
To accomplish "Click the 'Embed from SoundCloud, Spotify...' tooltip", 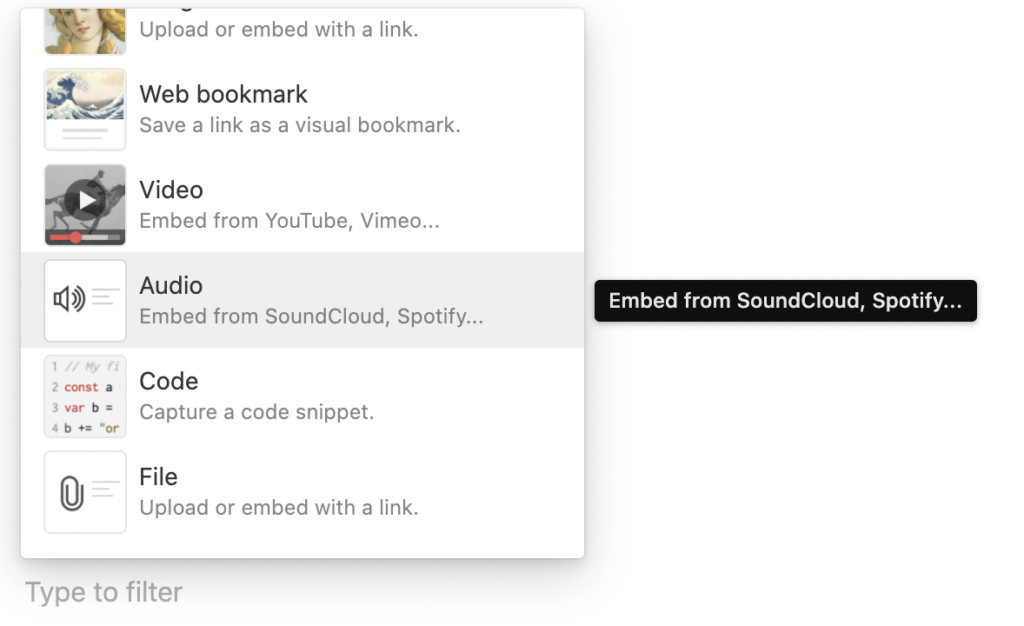I will tap(786, 300).
